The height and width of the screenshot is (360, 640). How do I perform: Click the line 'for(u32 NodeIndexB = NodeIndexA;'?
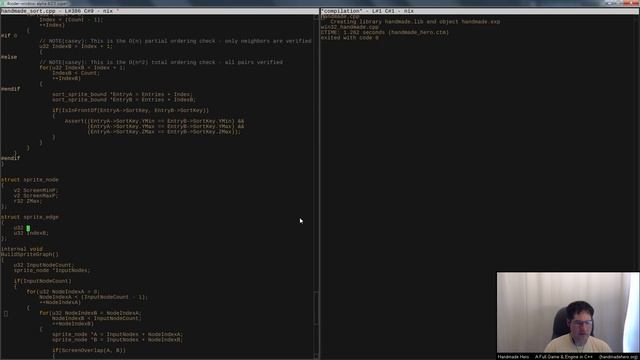tap(91, 313)
